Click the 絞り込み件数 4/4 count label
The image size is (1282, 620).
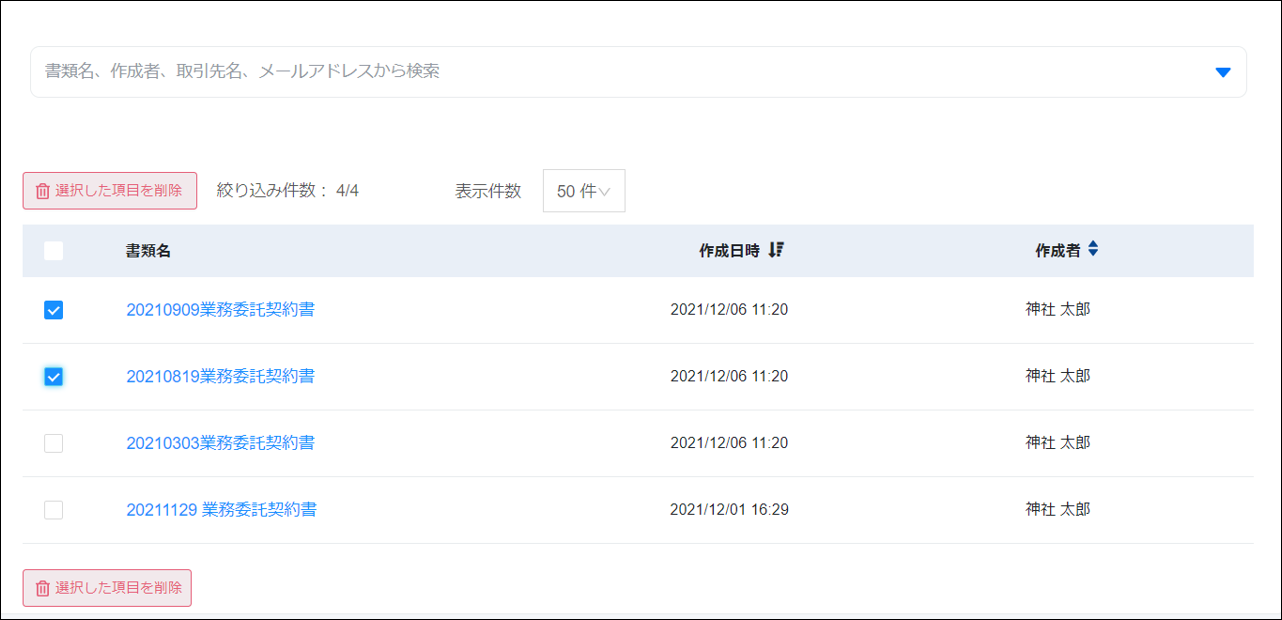click(288, 191)
